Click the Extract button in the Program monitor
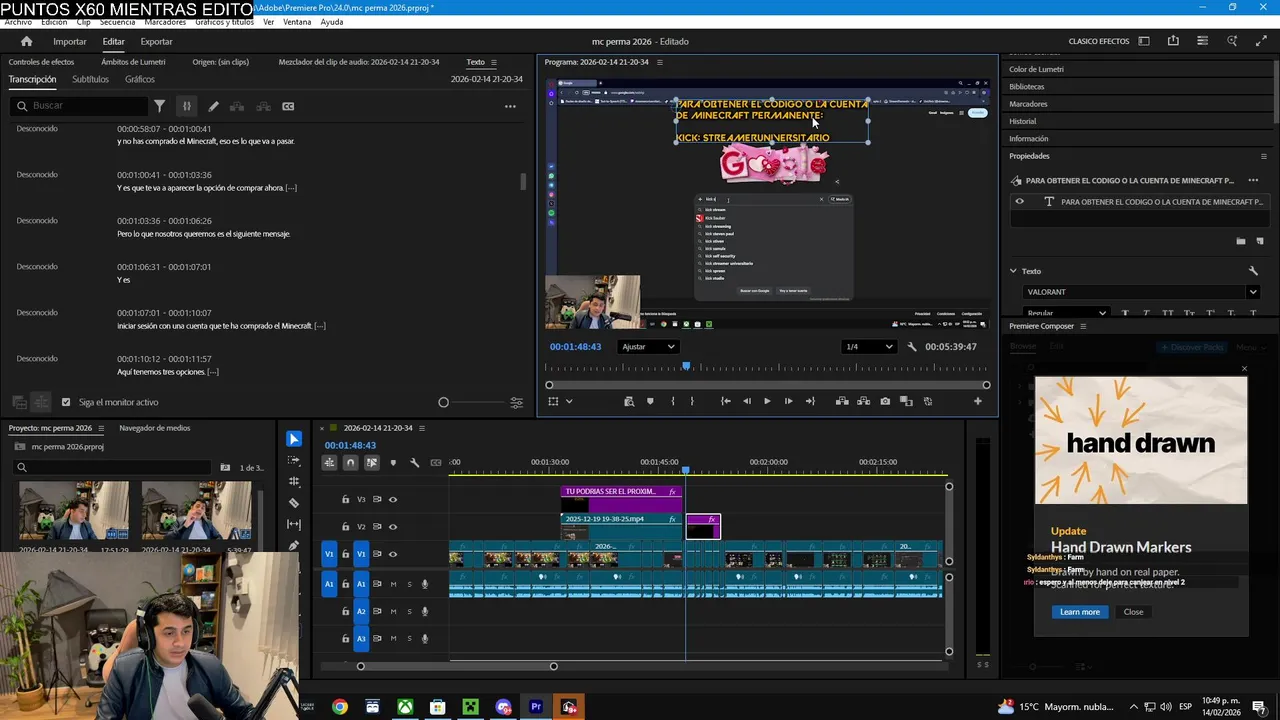Viewport: 1280px width, 720px height. pos(864,401)
